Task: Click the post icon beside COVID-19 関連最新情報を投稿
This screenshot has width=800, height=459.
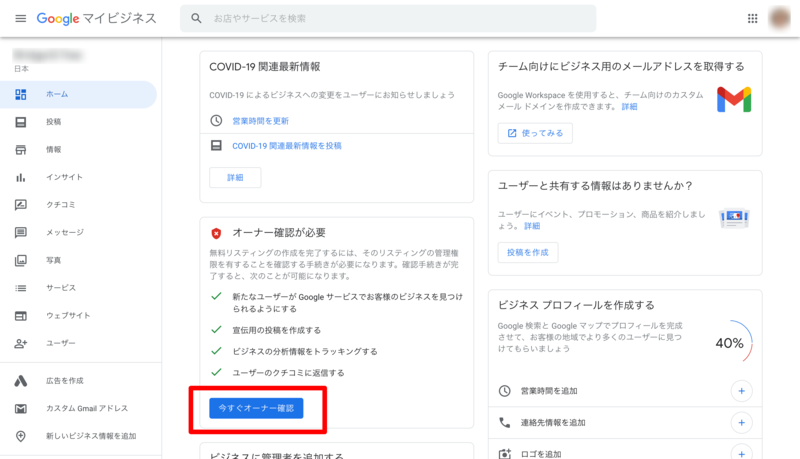Action: click(216, 145)
